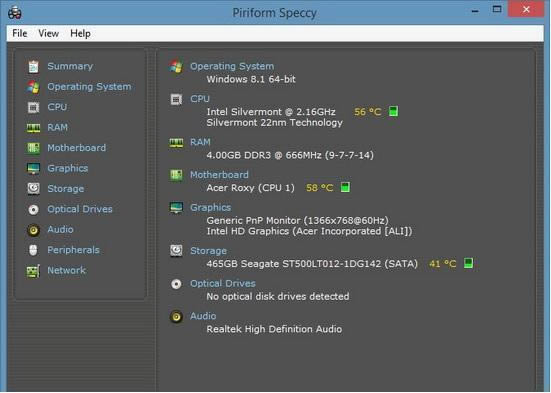
Task: Select the Network card sidebar icon
Action: point(33,271)
